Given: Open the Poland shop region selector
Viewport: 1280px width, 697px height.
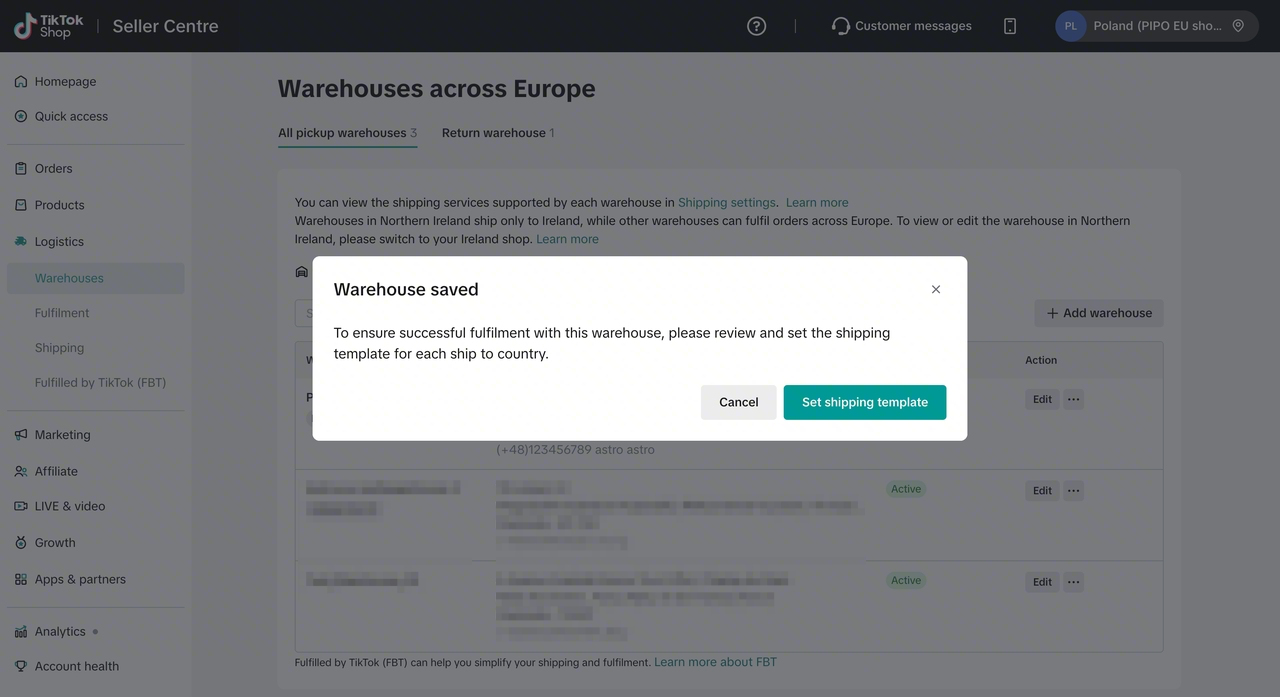Looking at the screenshot, I should pyautogui.click(x=1156, y=26).
